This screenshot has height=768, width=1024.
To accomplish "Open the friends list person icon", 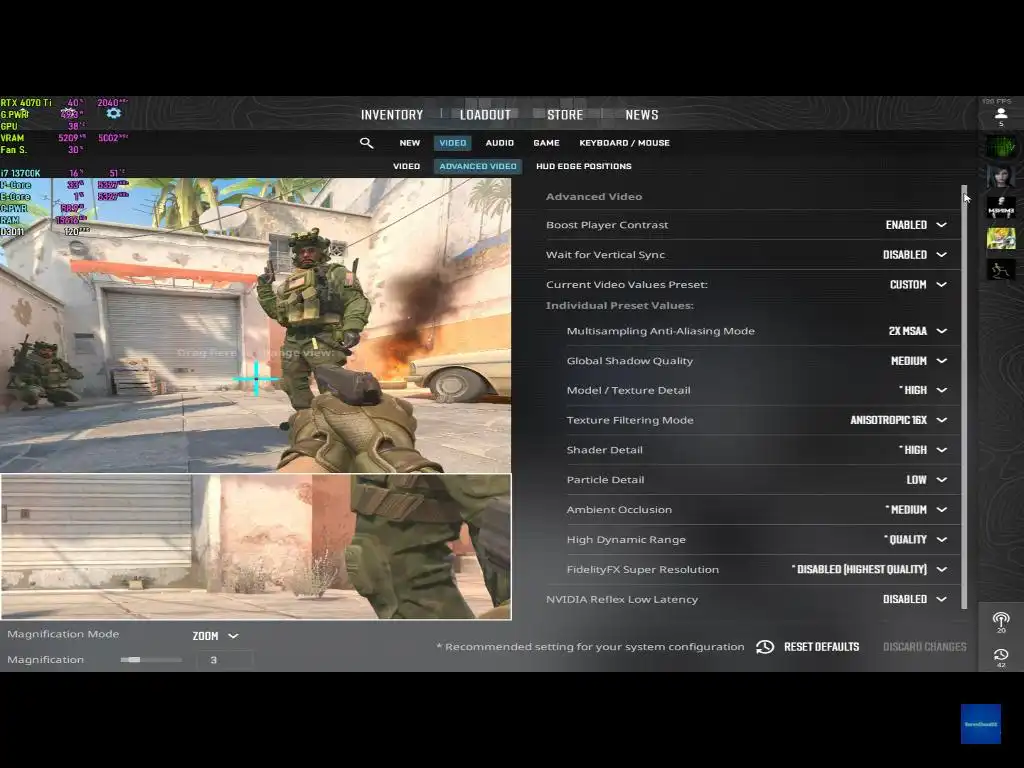I will [x=1000, y=114].
